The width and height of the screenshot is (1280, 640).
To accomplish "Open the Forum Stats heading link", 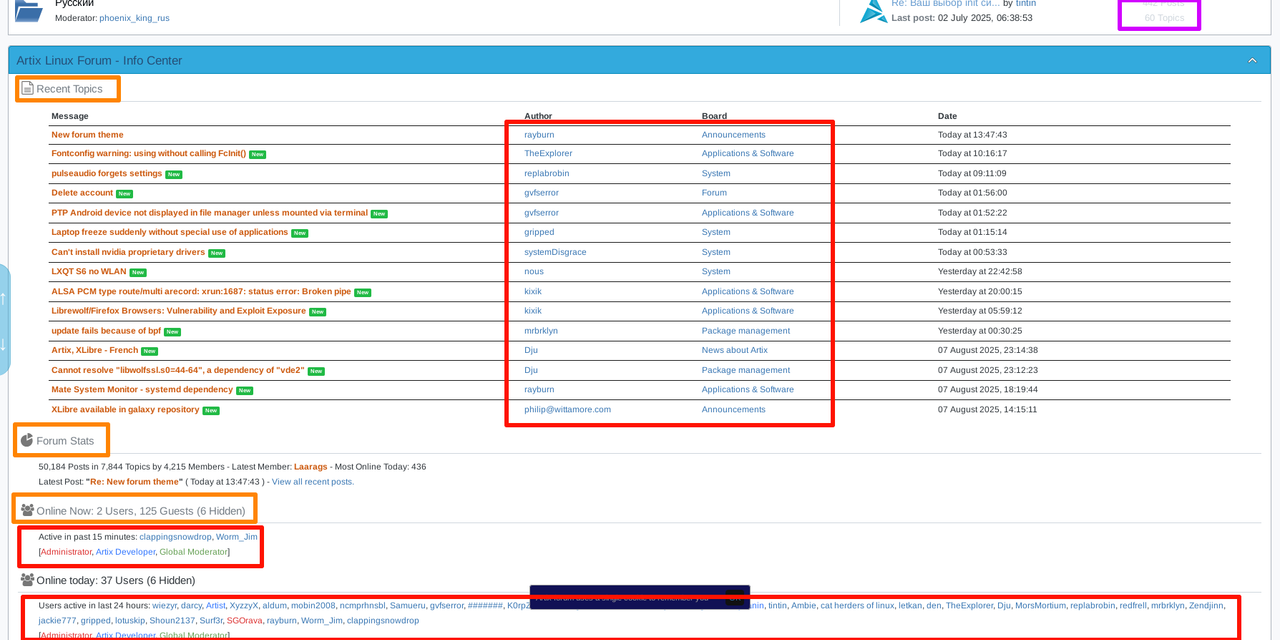I will pyautogui.click(x=65, y=440).
